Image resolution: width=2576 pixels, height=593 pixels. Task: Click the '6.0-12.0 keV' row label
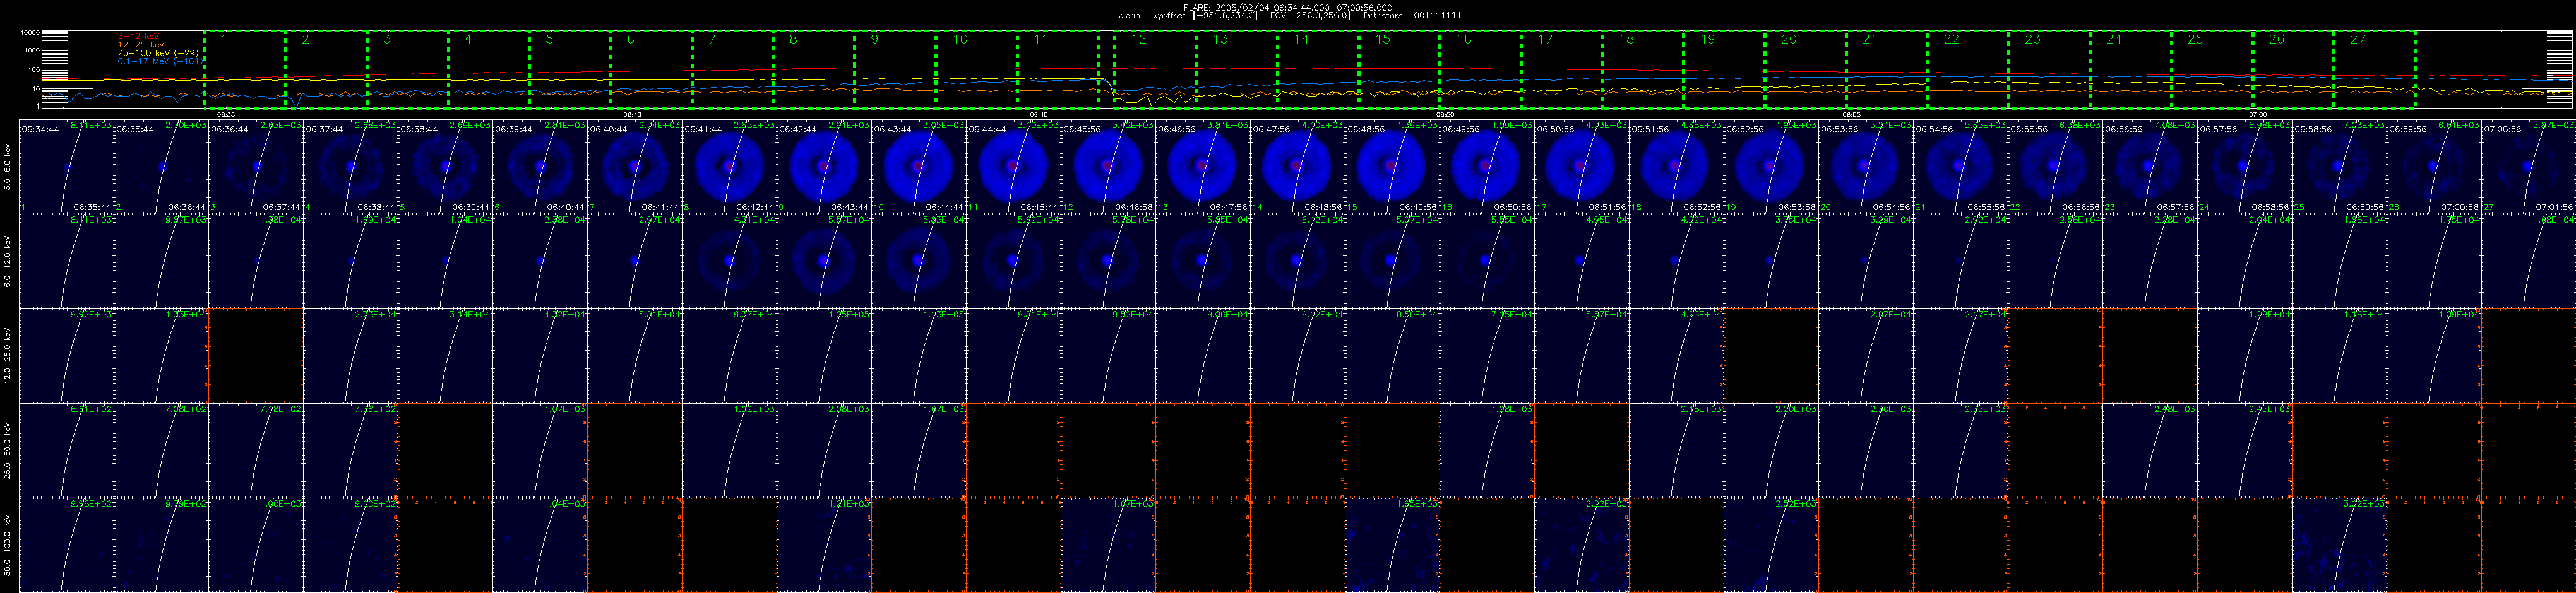(8, 261)
